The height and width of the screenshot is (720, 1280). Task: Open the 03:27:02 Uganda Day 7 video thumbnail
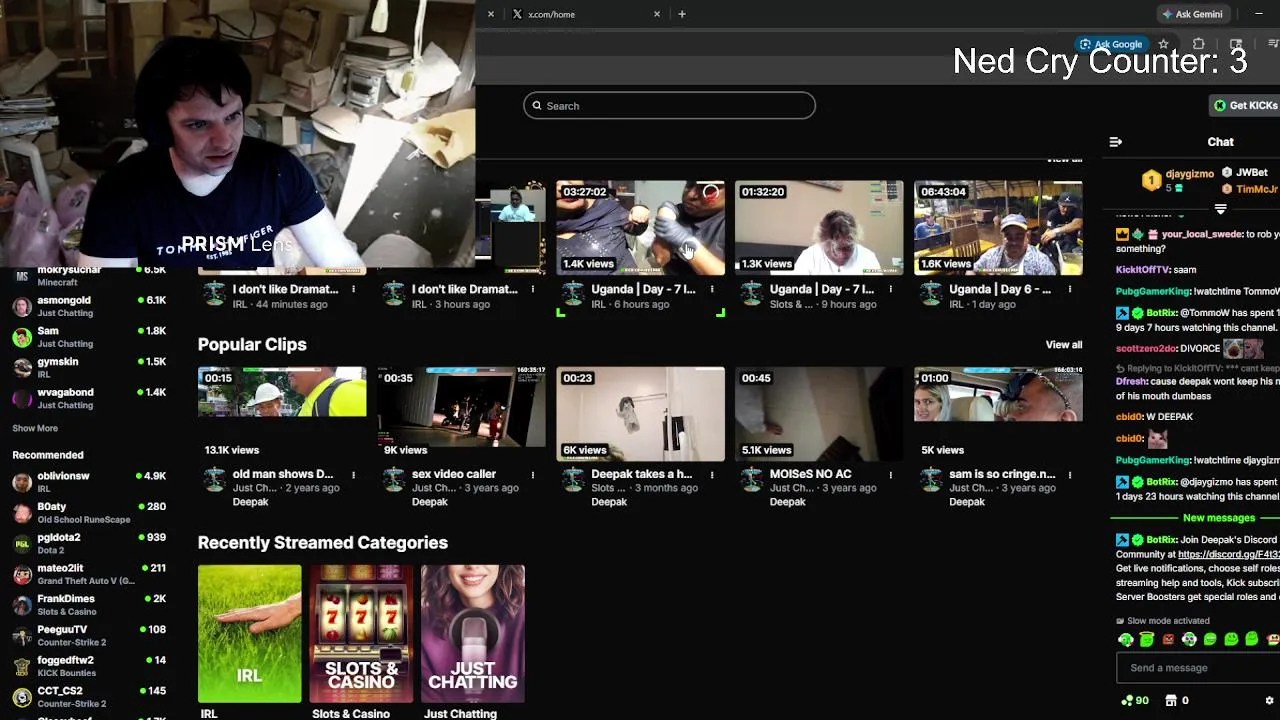(640, 227)
